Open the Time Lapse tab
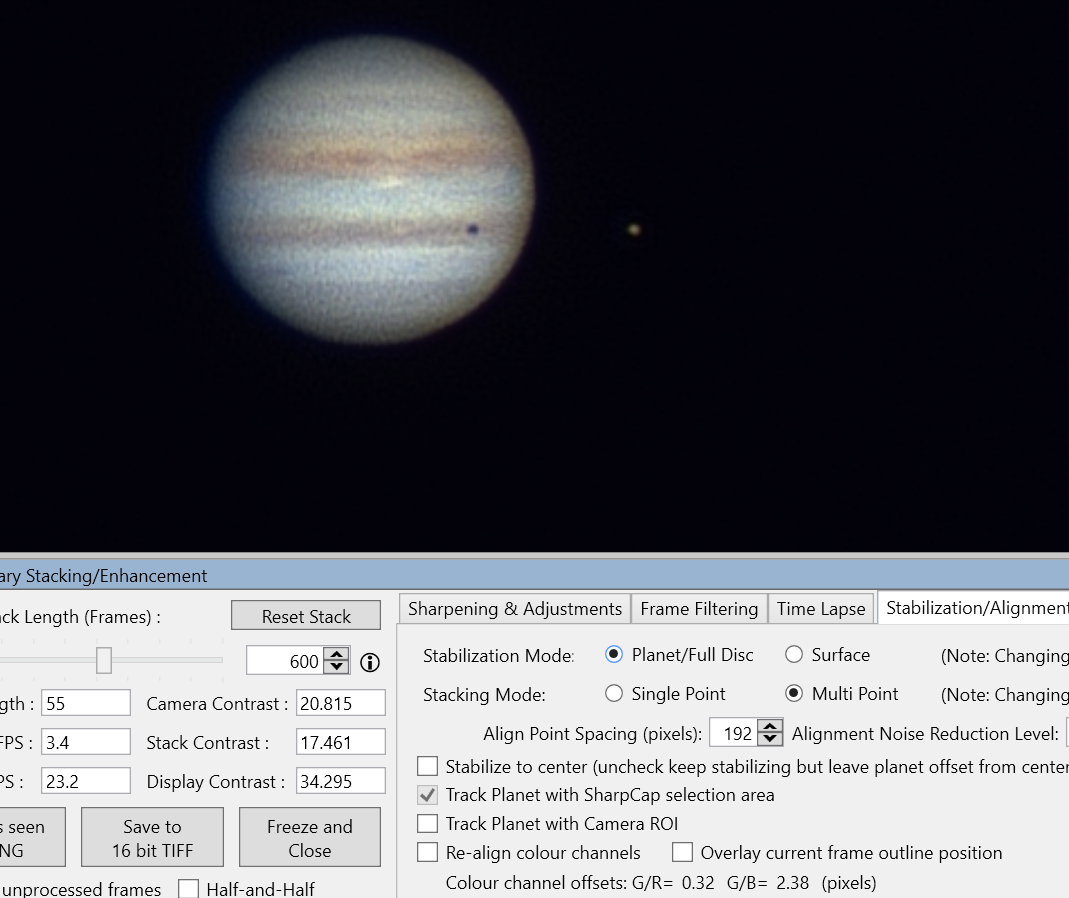The image size is (1069, 898). tap(821, 608)
